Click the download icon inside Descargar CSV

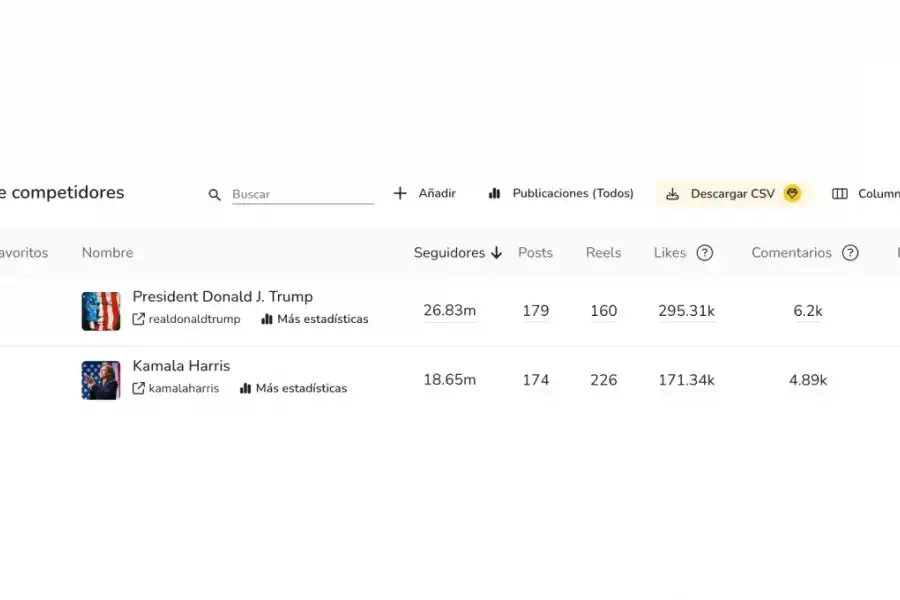(672, 193)
